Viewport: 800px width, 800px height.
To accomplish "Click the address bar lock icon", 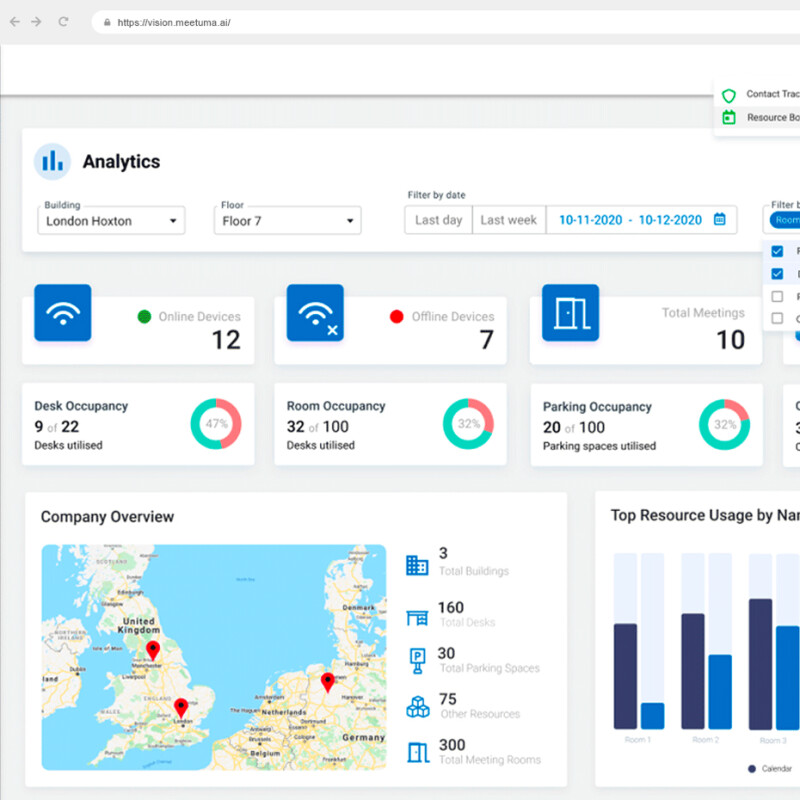I will pos(107,22).
